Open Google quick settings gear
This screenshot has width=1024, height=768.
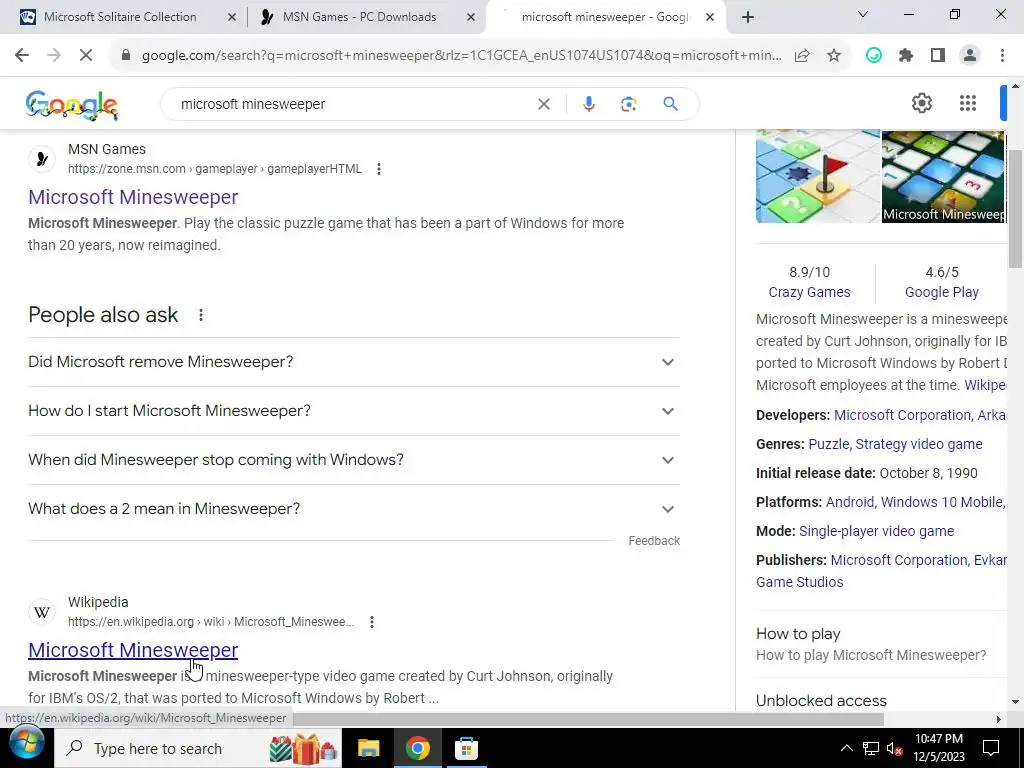coord(921,103)
